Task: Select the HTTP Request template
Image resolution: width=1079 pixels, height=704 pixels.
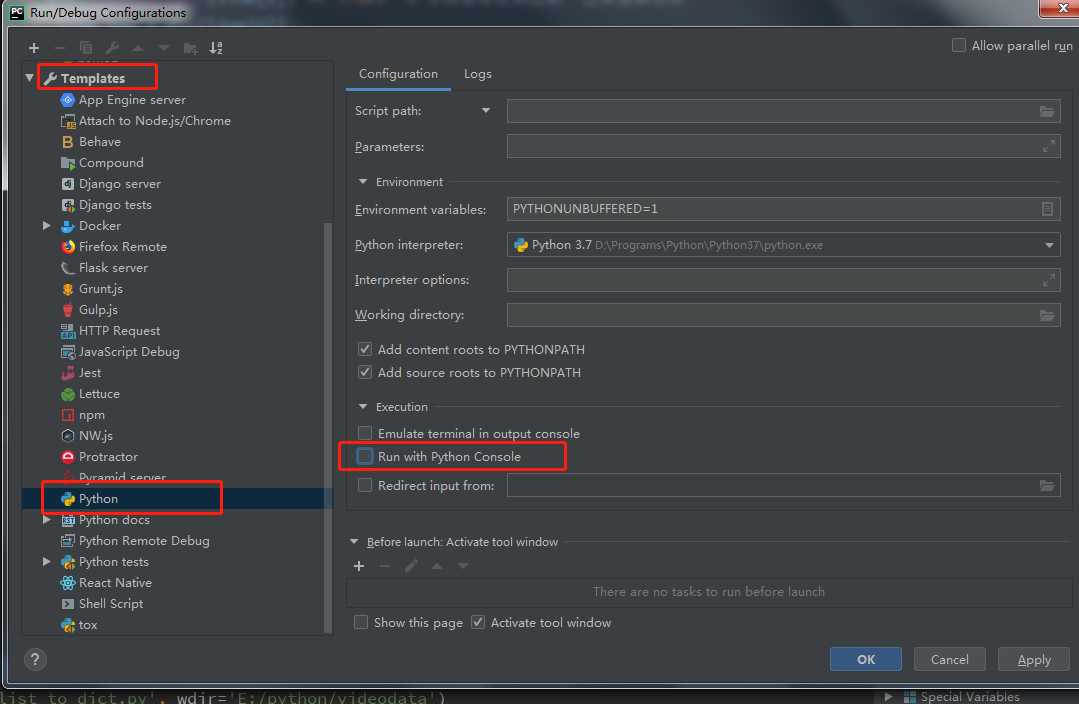Action: click(111, 330)
